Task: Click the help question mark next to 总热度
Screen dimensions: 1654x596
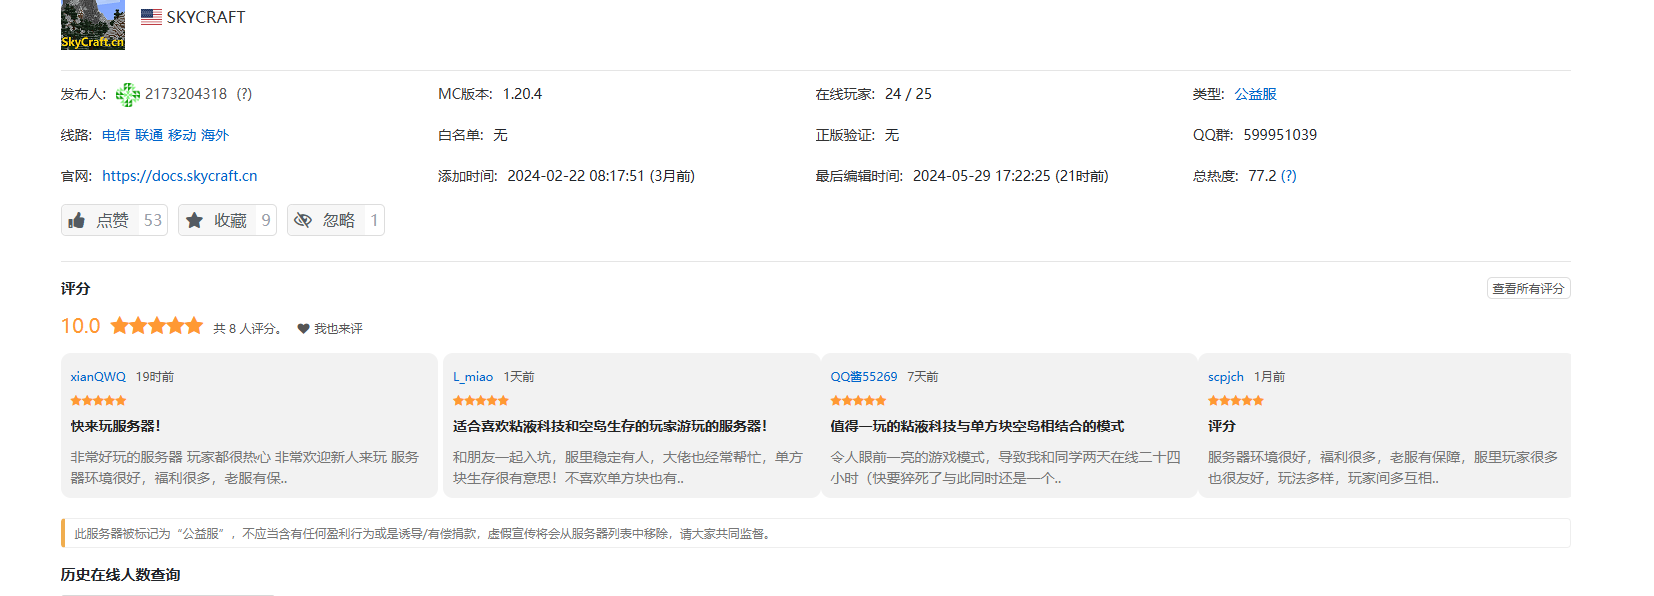Action: [1288, 176]
